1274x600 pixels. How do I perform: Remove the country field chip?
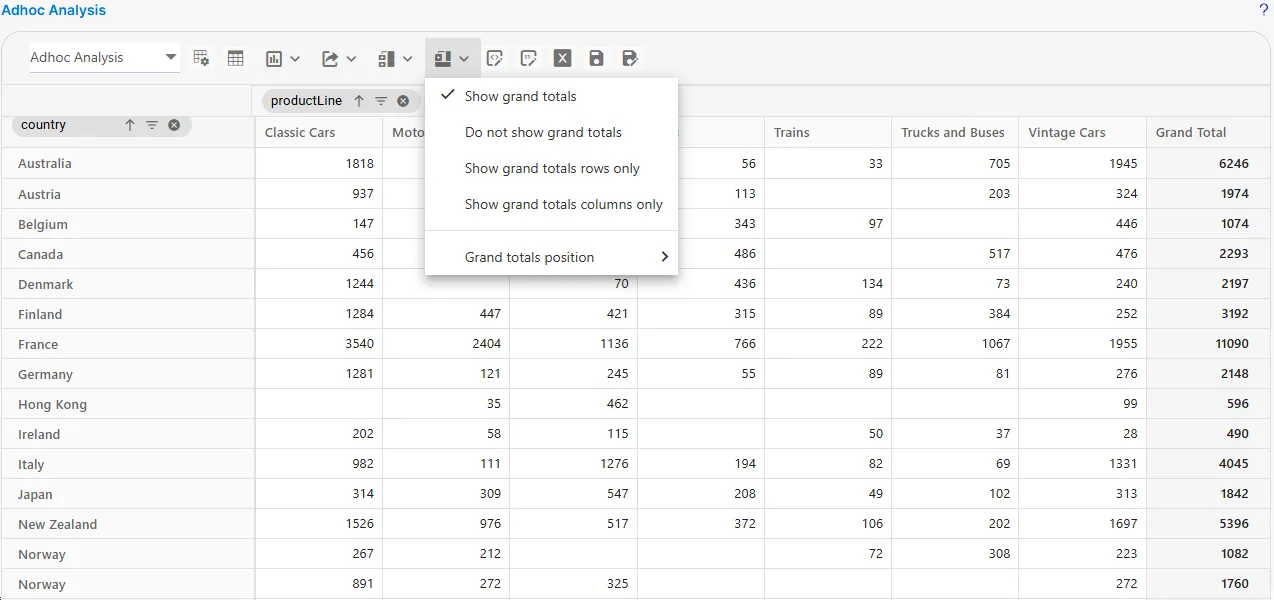[x=174, y=125]
